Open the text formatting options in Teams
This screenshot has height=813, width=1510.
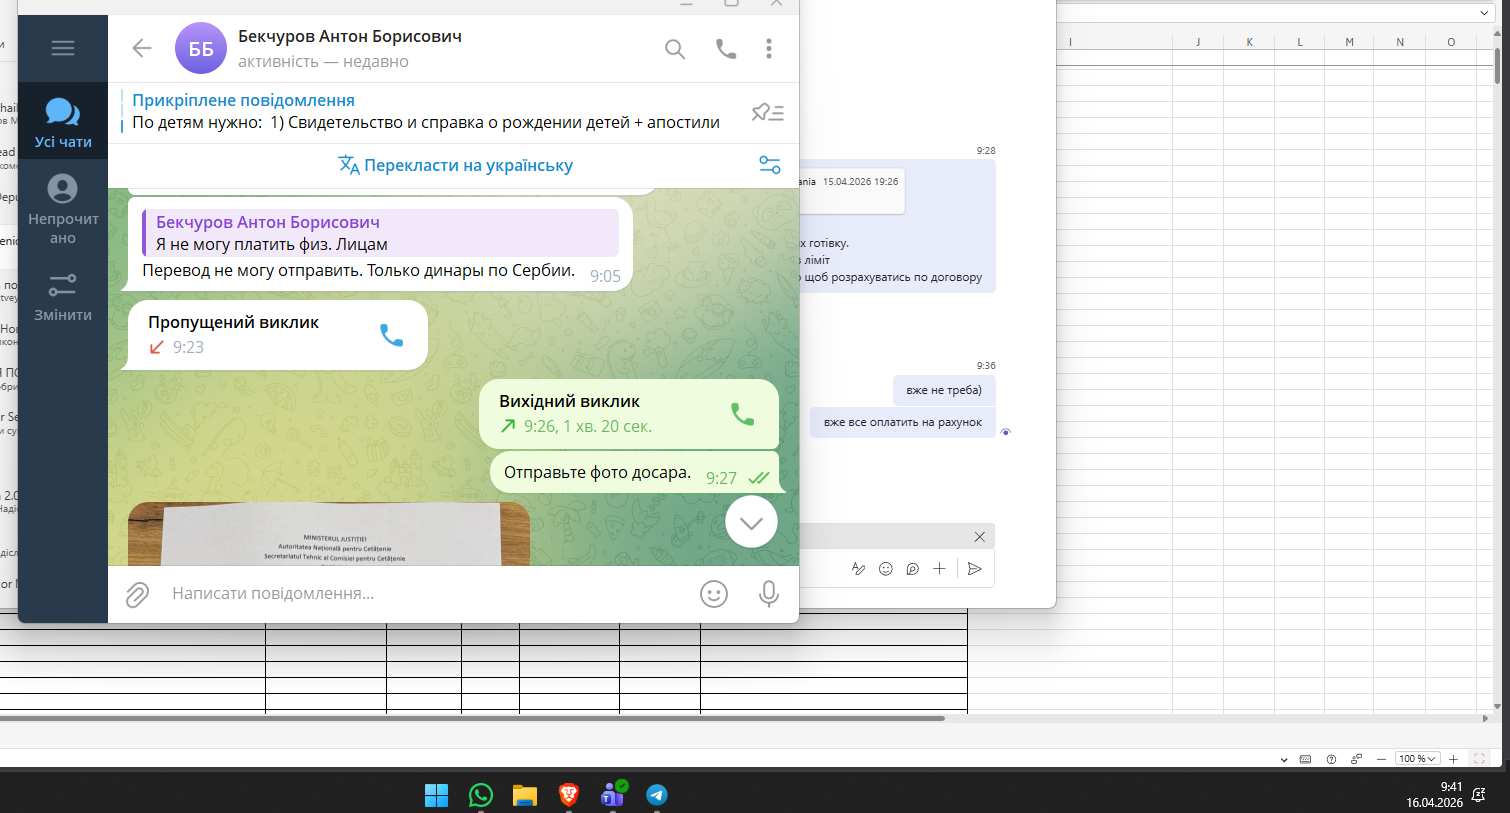[x=858, y=569]
